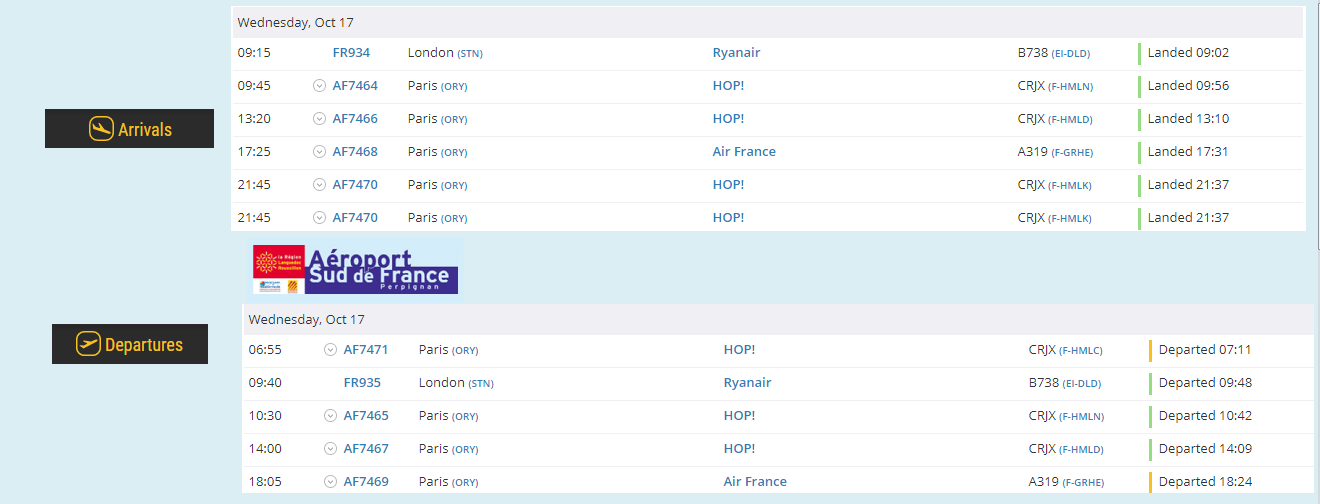Viewport: 1320px width, 504px height.
Task: Select 'London' in the FR934 row
Action: 431,53
